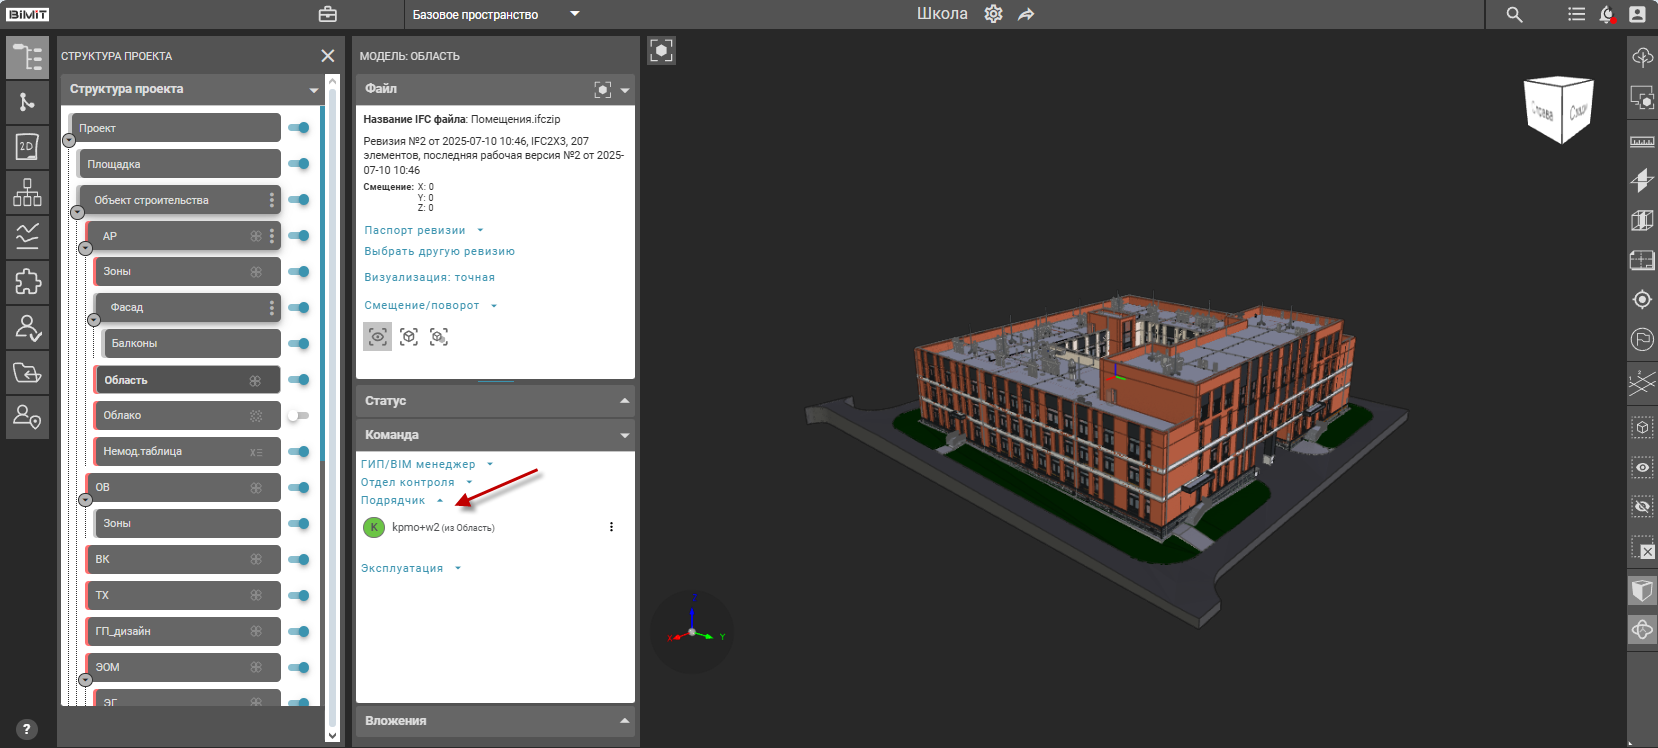Click the Визуализация: точная link

(429, 278)
